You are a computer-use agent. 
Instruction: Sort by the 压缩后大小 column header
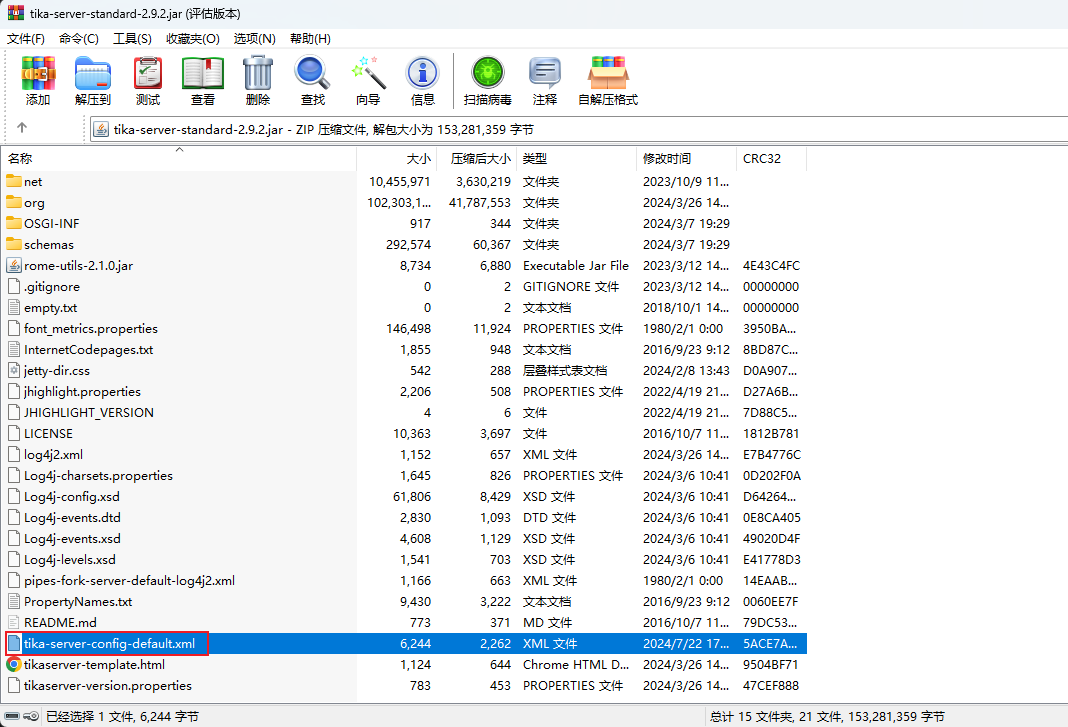(477, 159)
